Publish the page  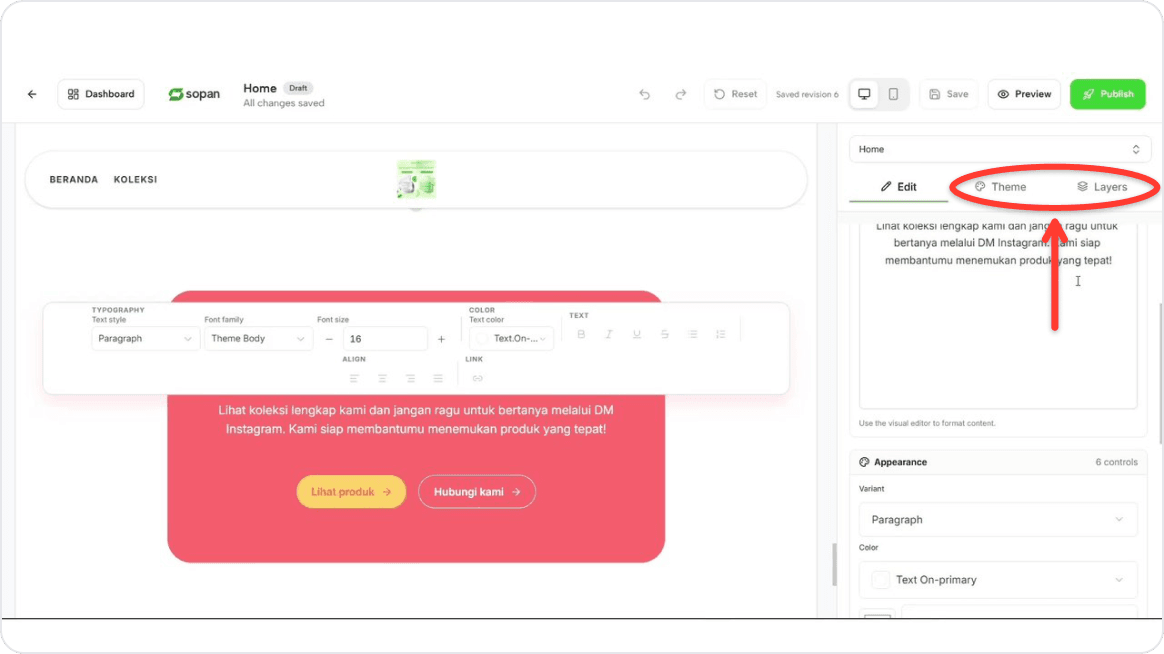(1108, 94)
